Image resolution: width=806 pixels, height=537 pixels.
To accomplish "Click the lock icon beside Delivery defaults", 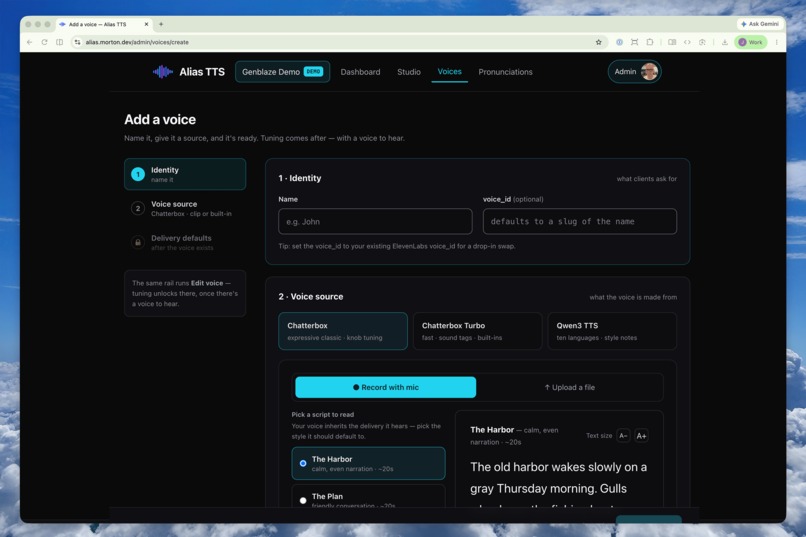I will click(138, 242).
